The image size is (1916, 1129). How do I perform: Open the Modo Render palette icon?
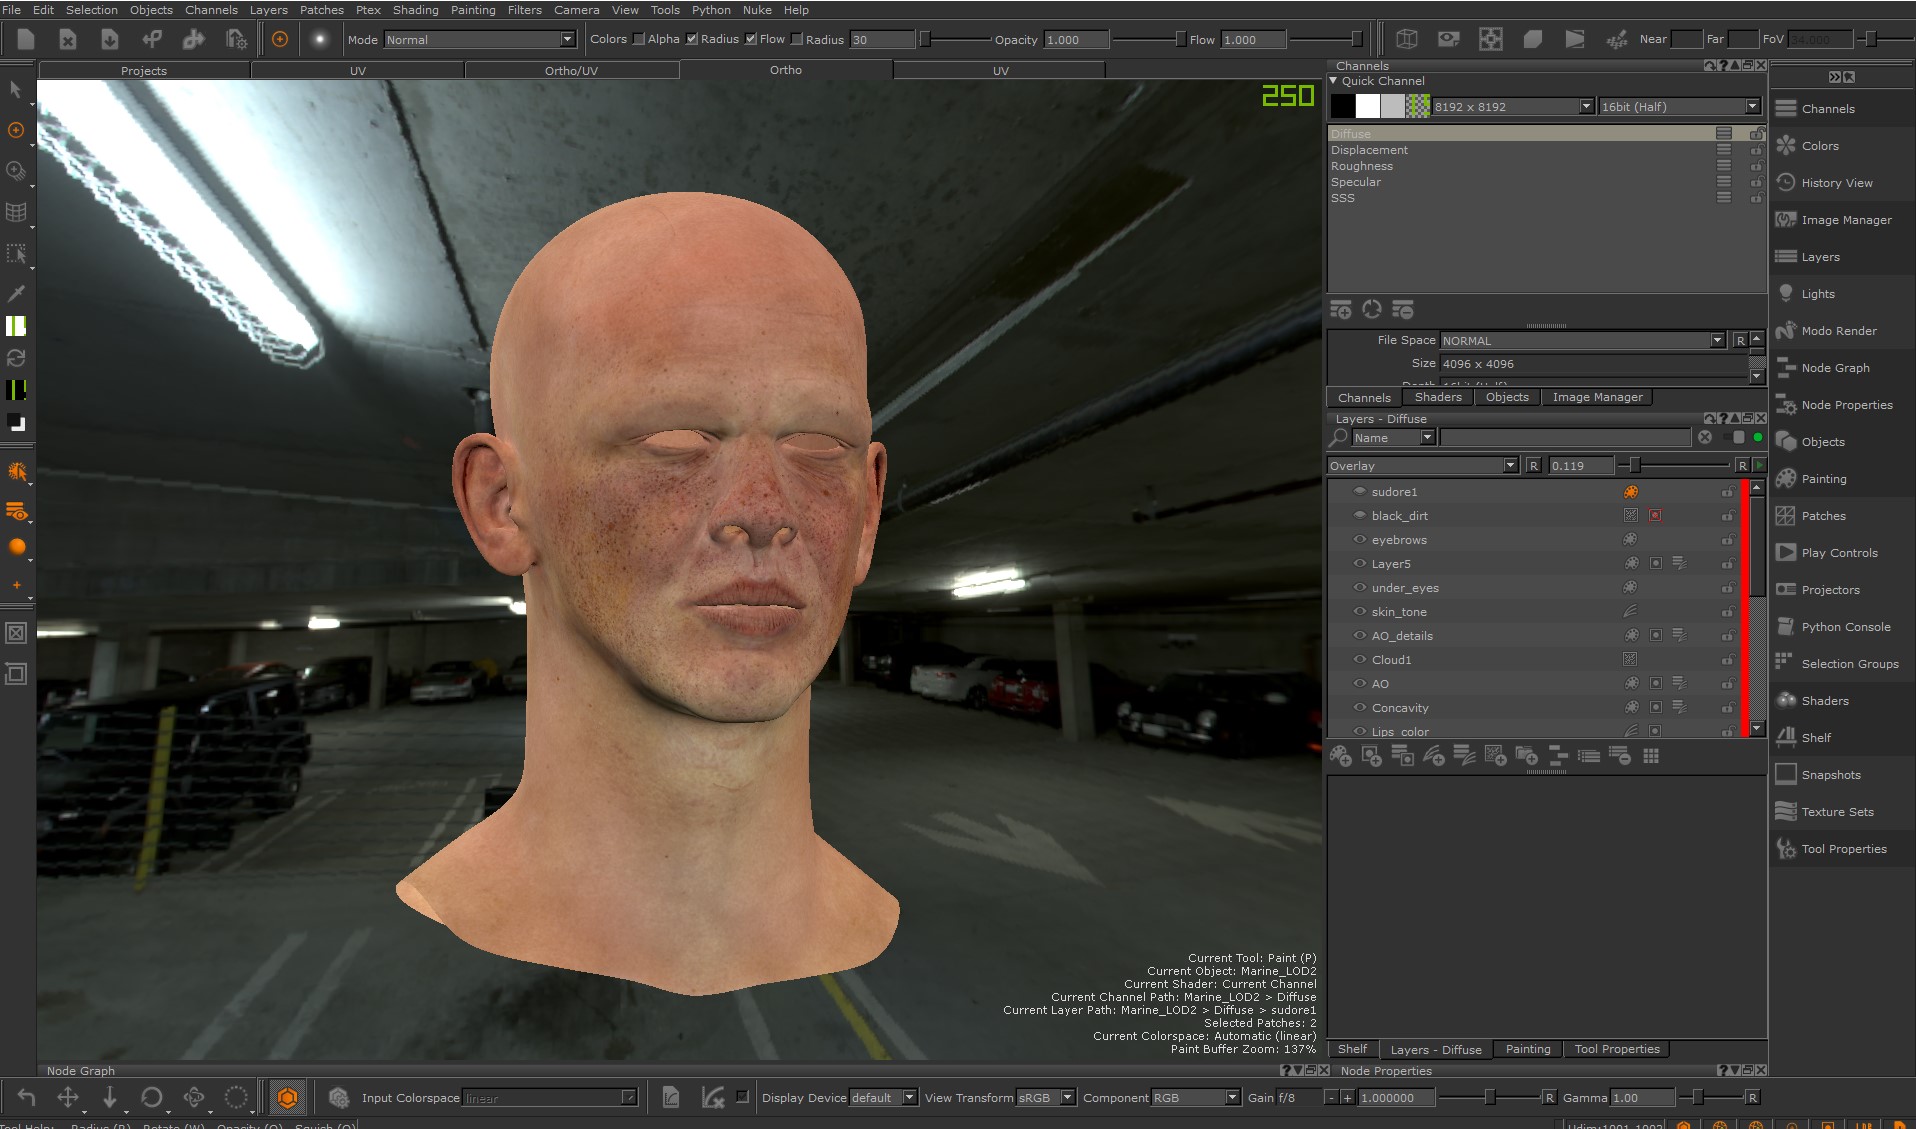pos(1786,331)
